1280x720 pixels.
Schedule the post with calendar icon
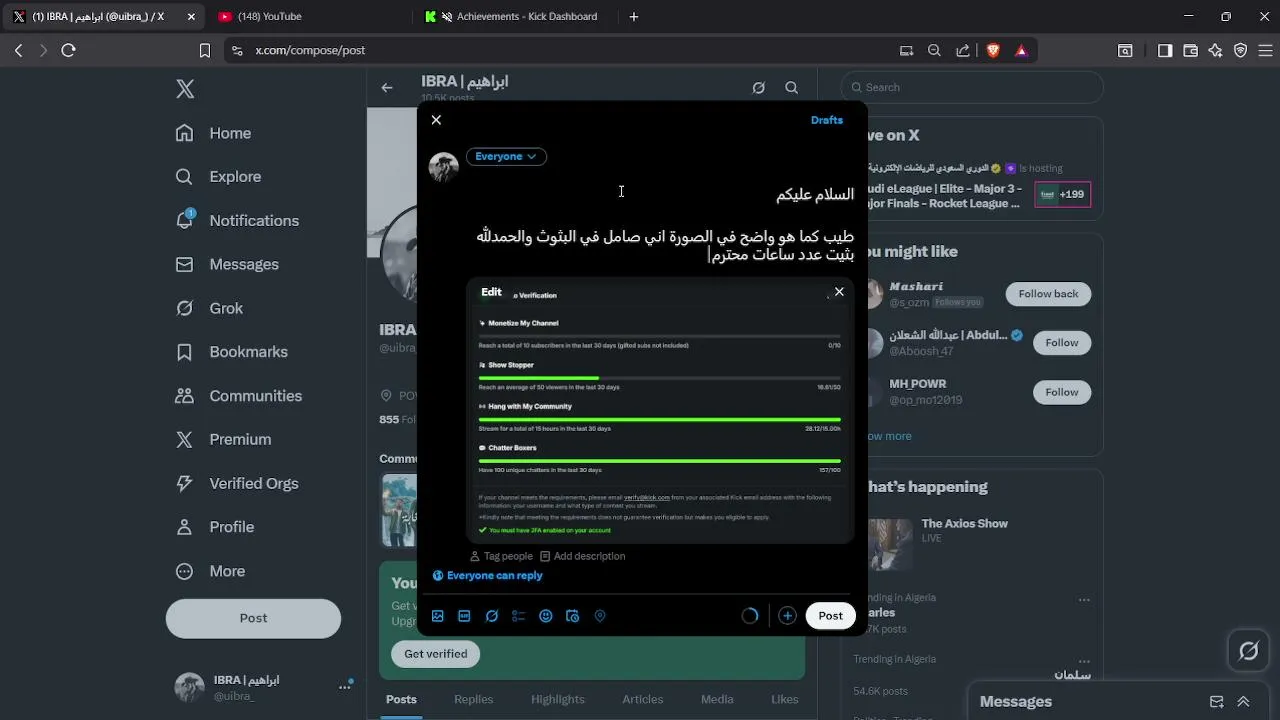pos(573,616)
